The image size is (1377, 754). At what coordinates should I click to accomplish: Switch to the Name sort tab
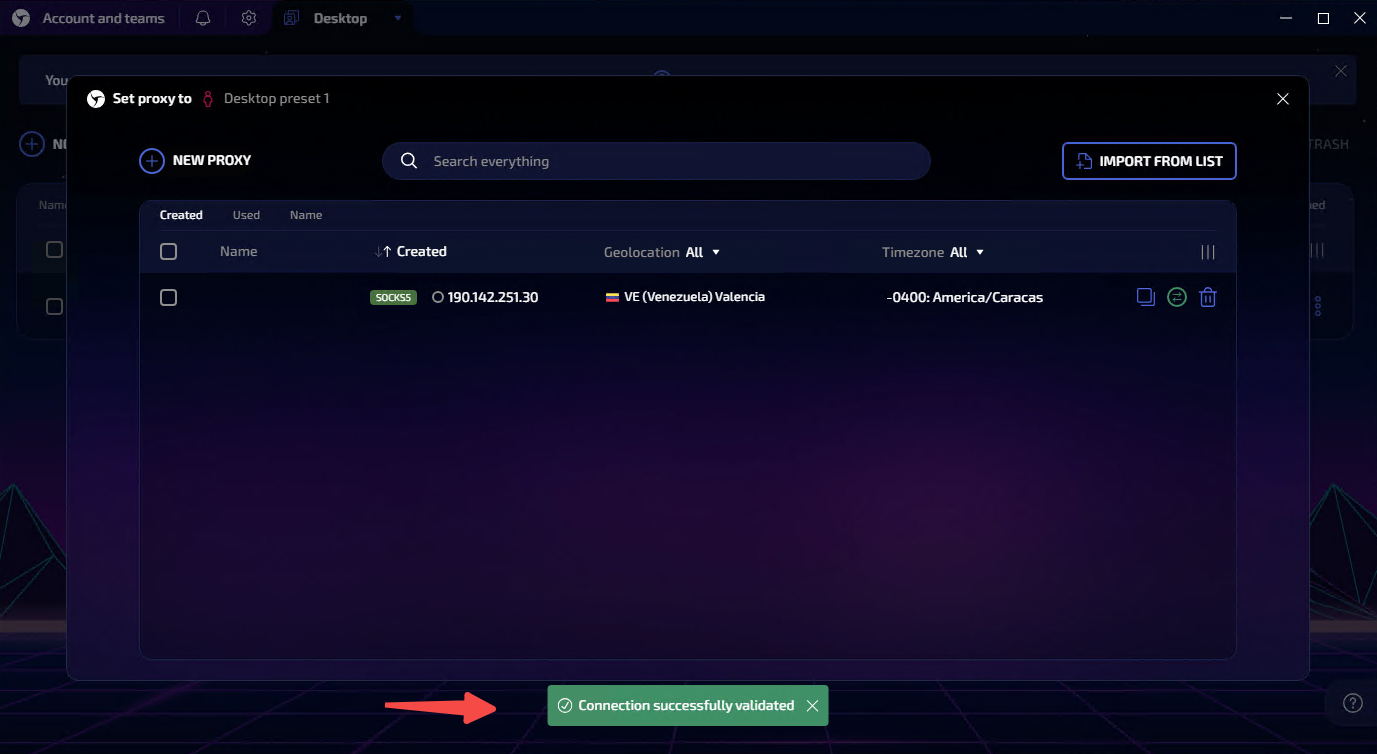(306, 215)
